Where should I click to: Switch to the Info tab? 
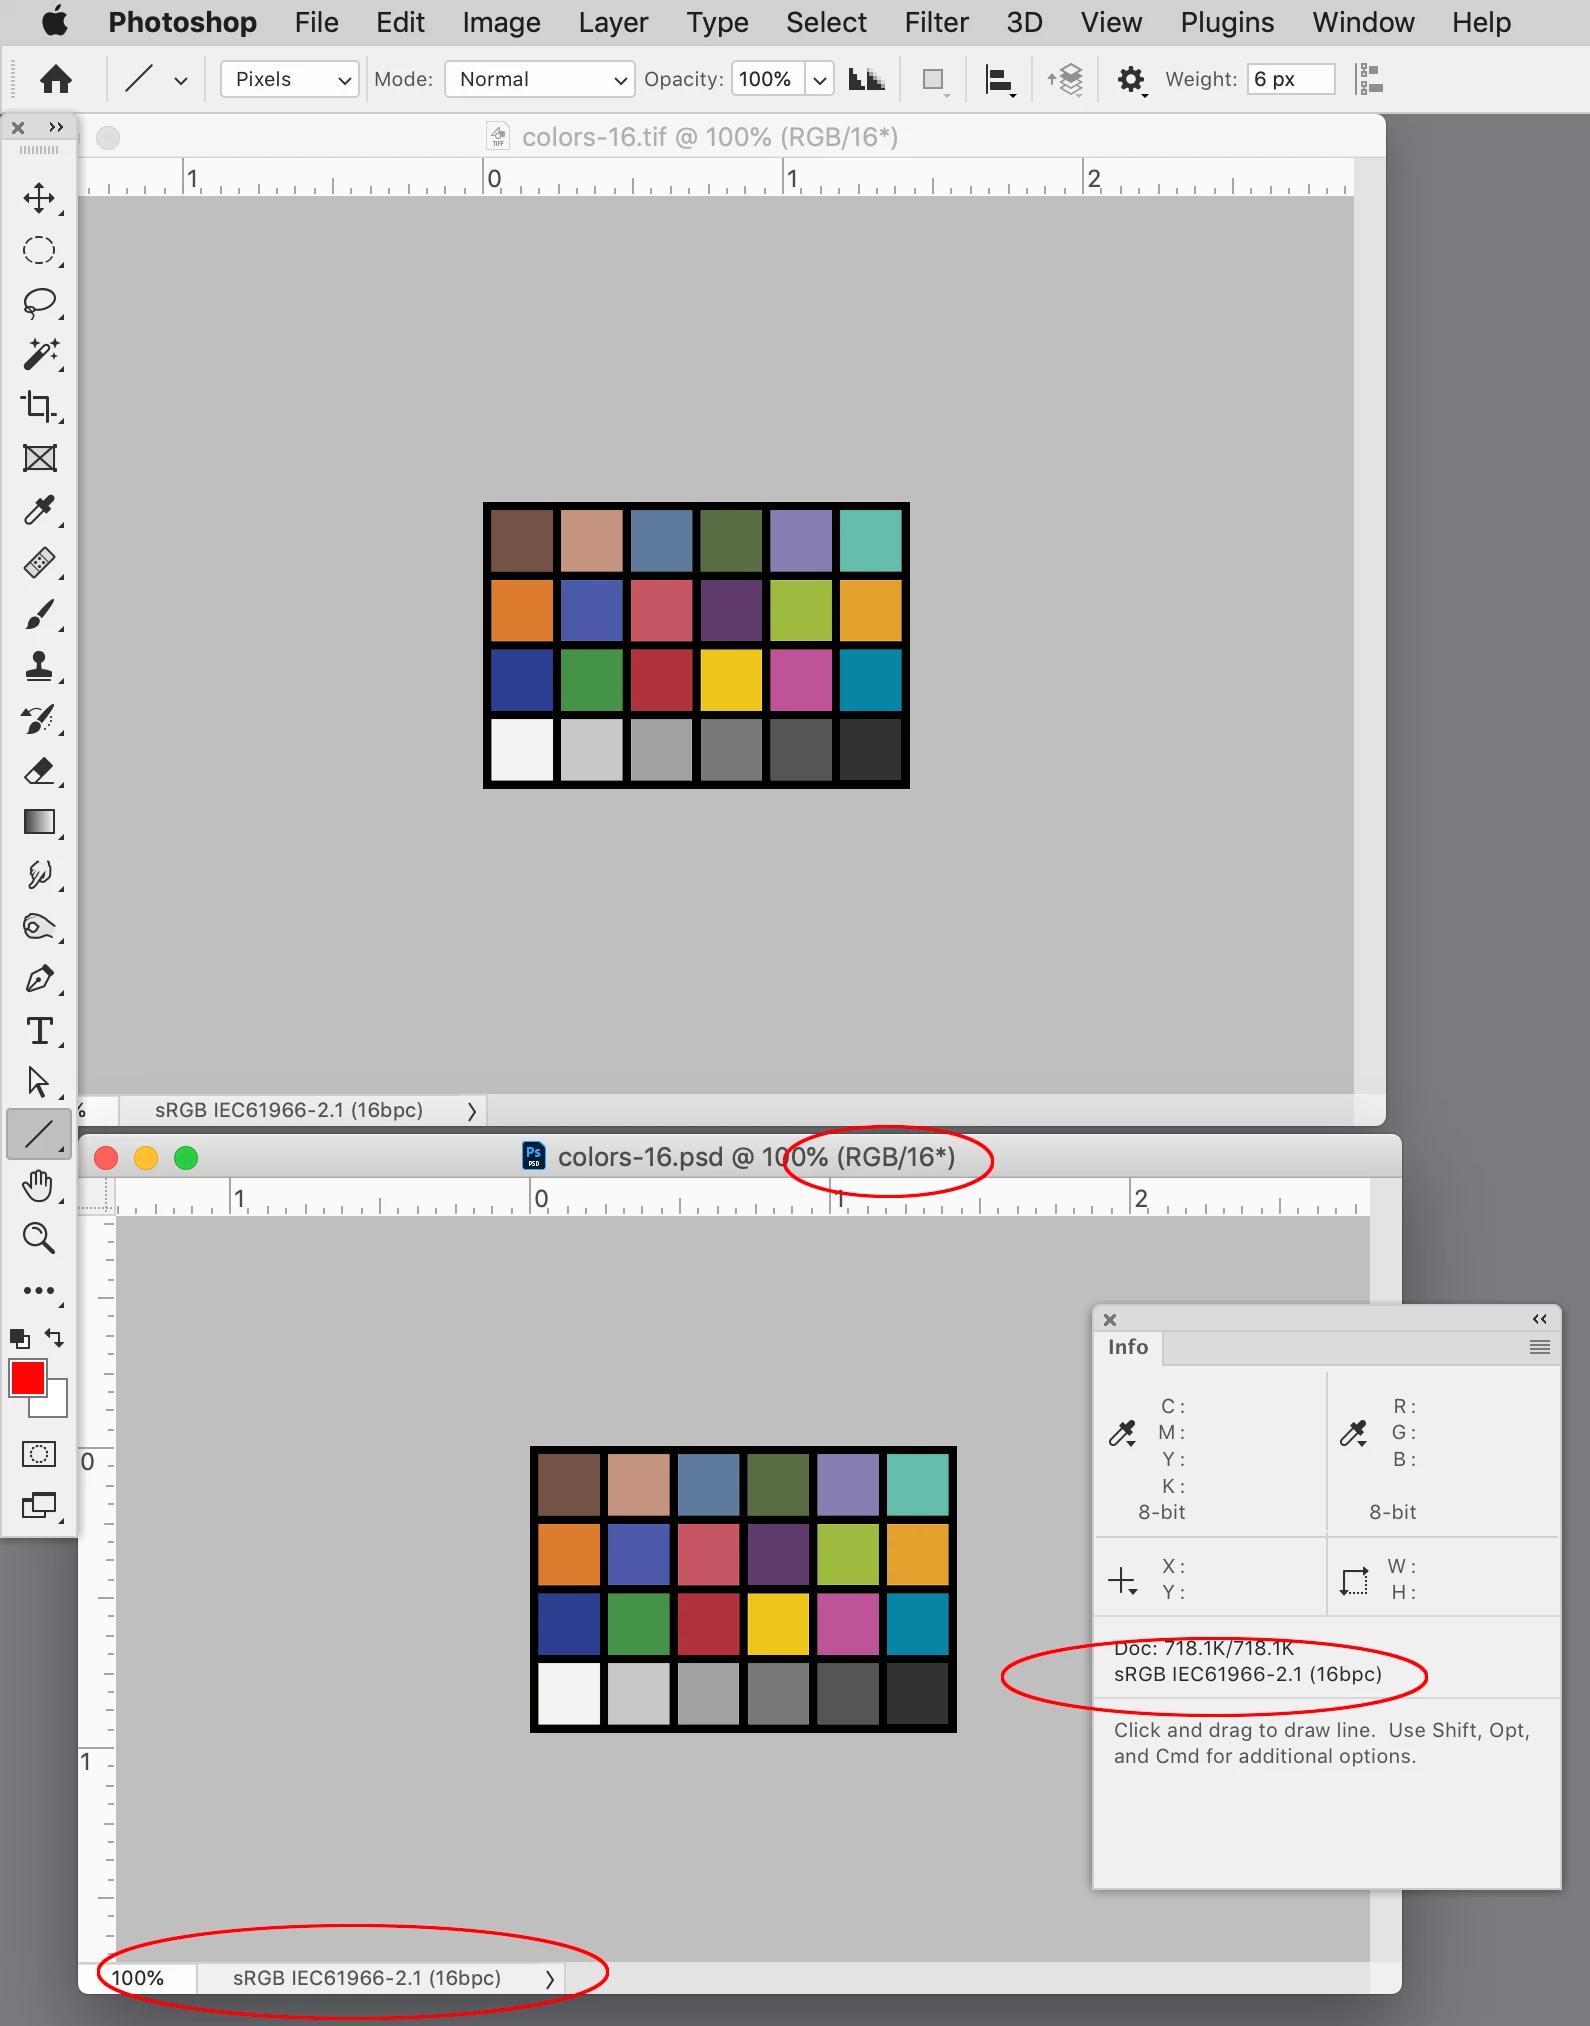(x=1128, y=1347)
